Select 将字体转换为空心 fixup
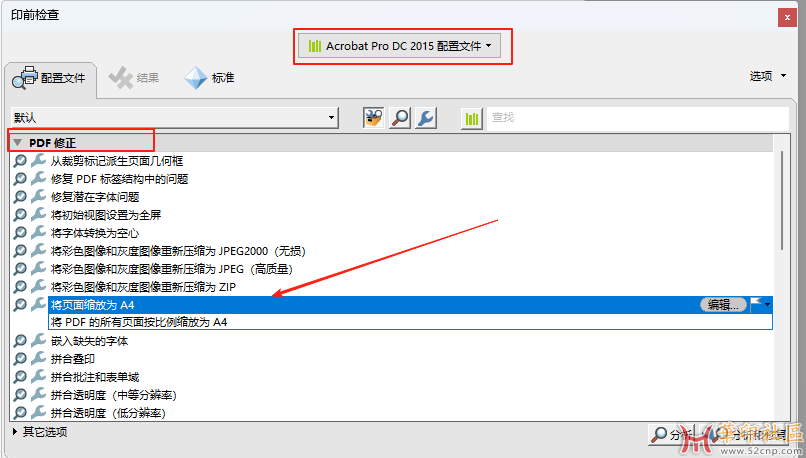This screenshot has height=458, width=806. point(95,233)
